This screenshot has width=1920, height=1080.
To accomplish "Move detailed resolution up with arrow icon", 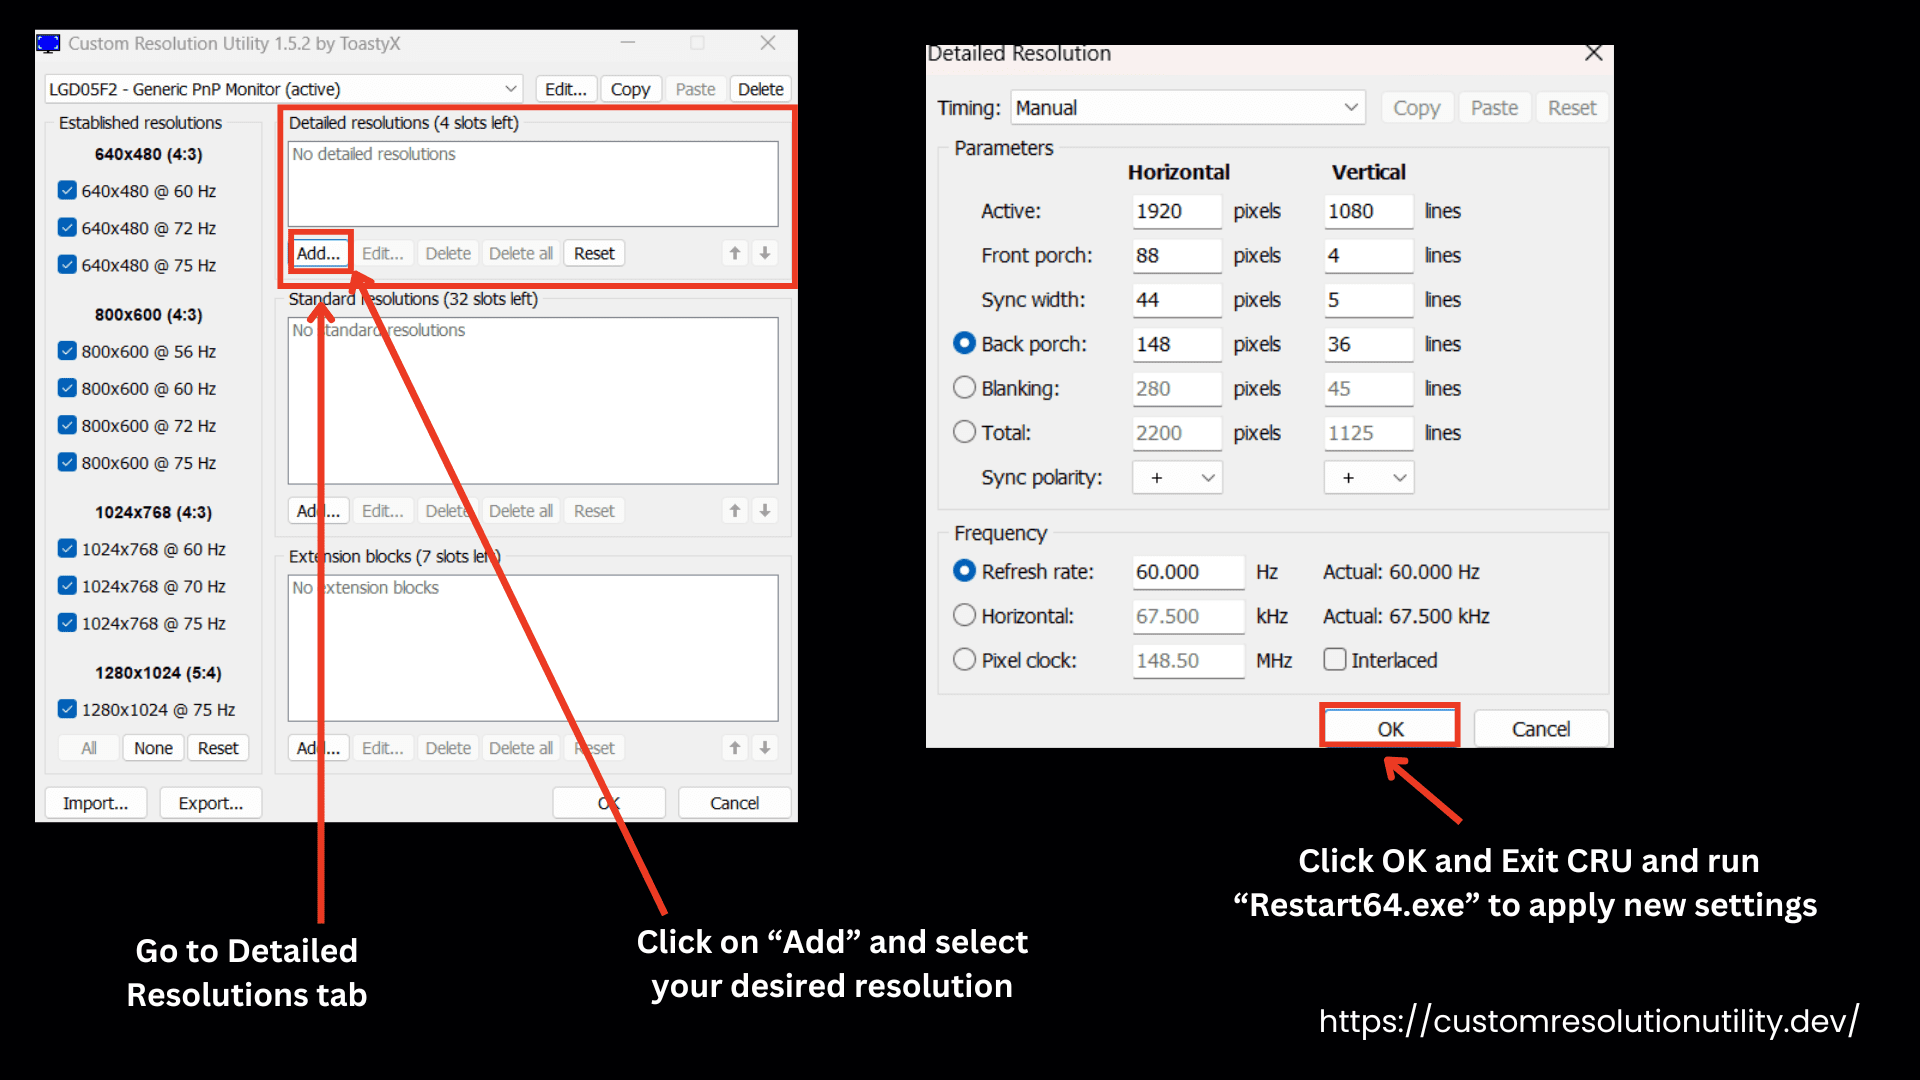I will (x=735, y=253).
